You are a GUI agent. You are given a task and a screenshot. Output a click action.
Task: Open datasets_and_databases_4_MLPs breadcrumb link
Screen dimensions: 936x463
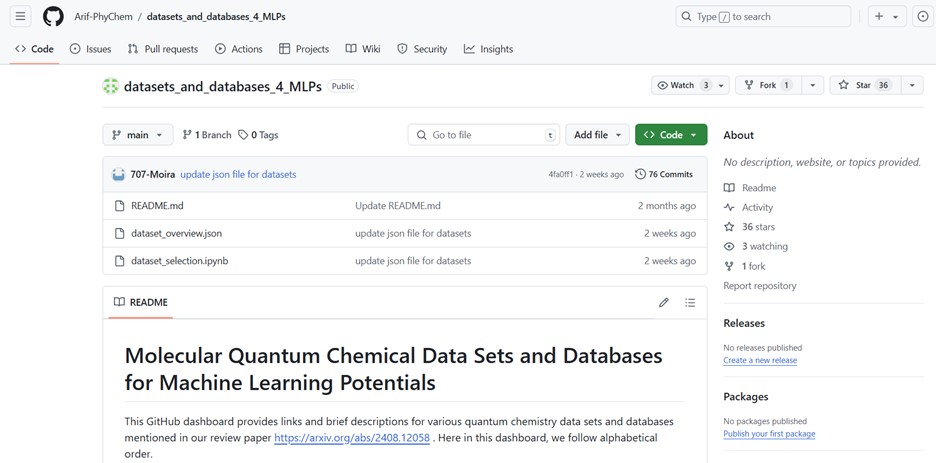tap(216, 17)
